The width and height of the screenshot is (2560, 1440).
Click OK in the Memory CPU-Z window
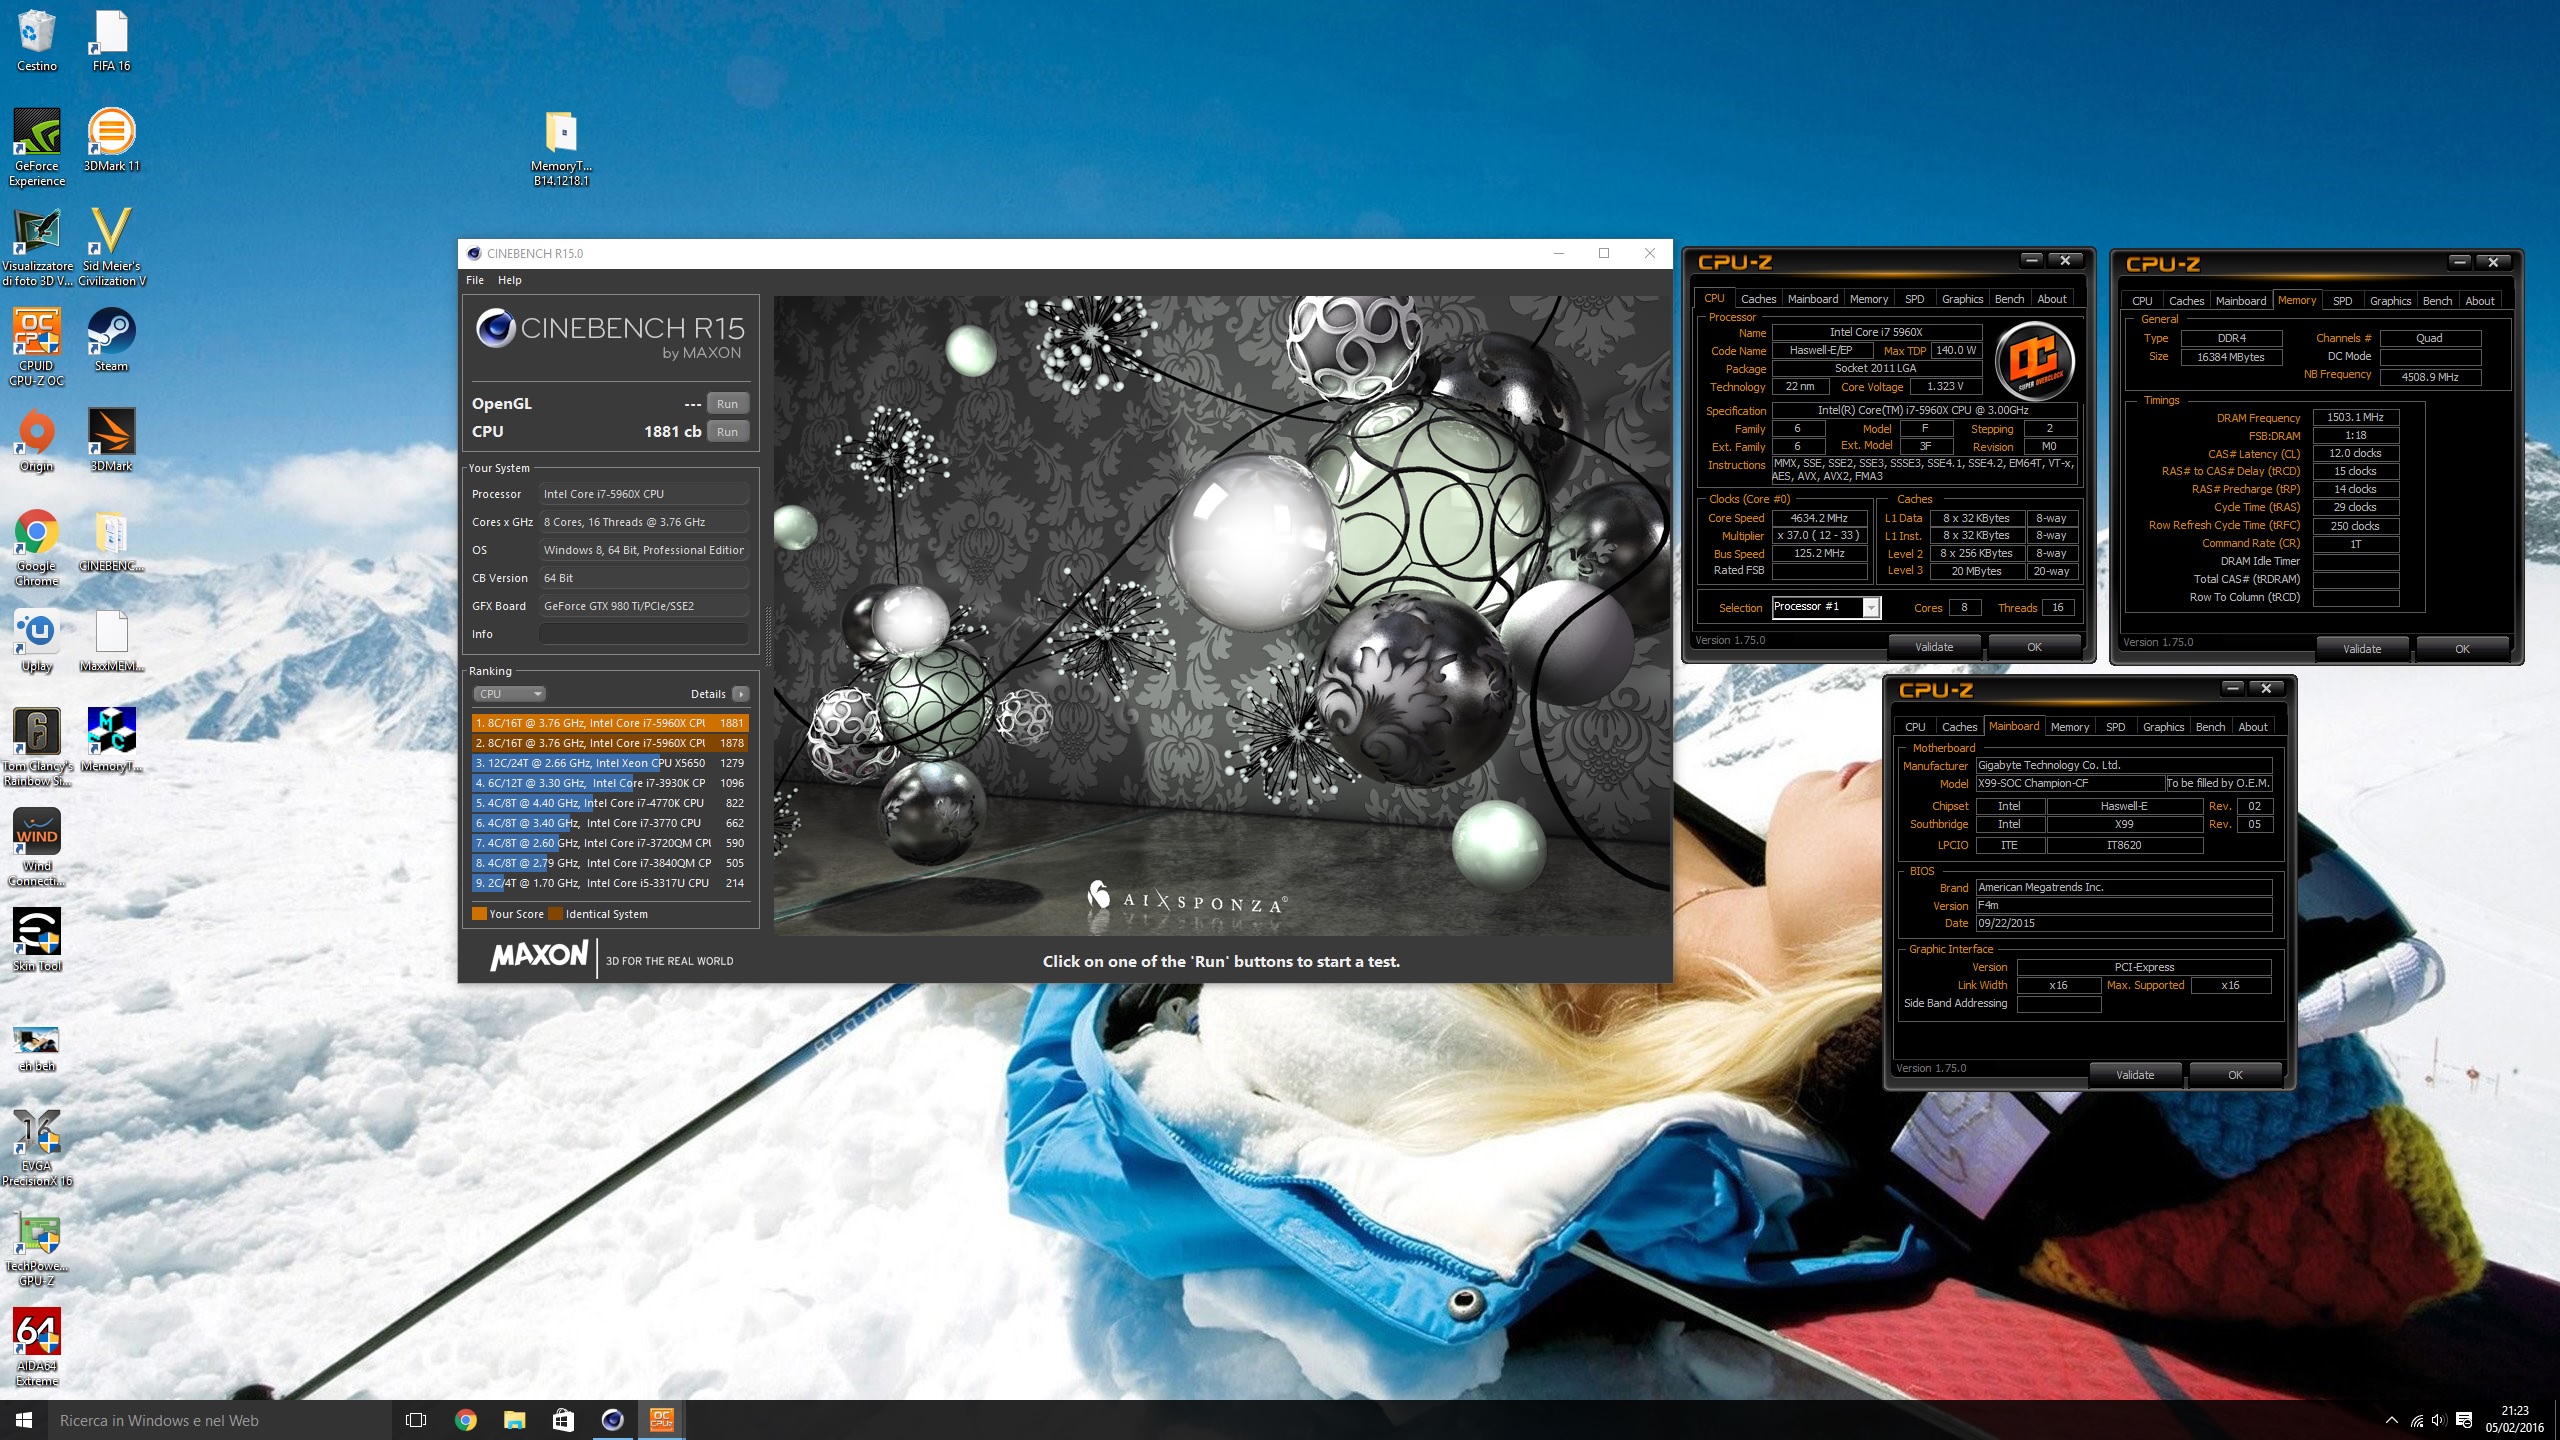[x=2462, y=649]
